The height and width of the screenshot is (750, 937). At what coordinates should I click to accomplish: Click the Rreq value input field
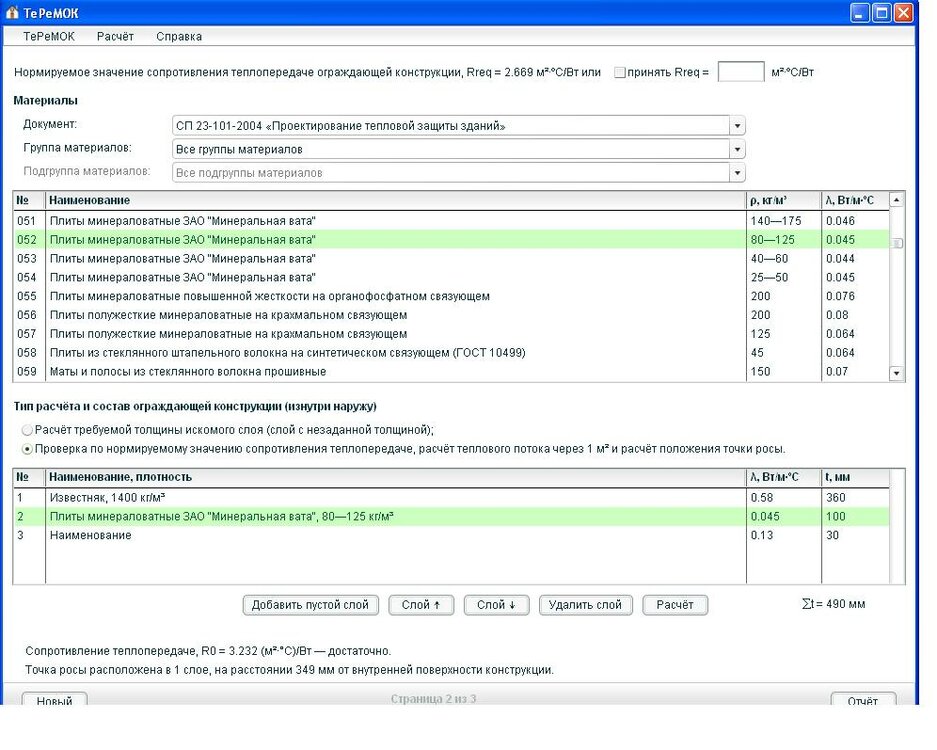pyautogui.click(x=741, y=72)
